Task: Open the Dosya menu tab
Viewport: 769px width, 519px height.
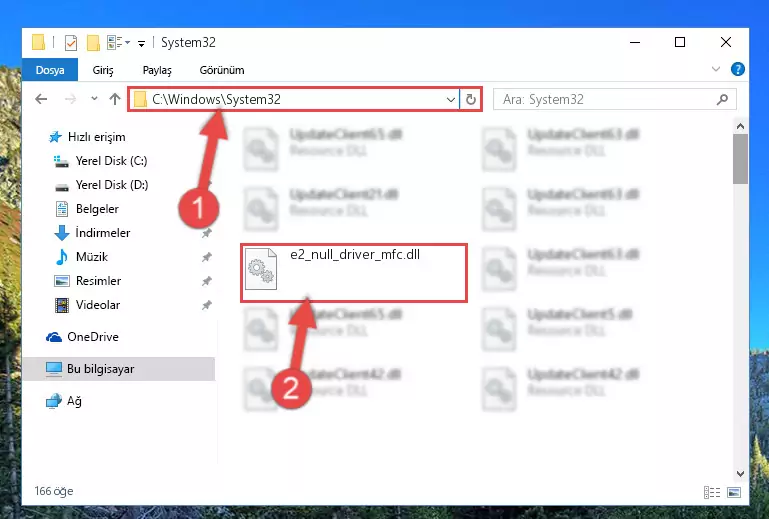Action: point(50,70)
